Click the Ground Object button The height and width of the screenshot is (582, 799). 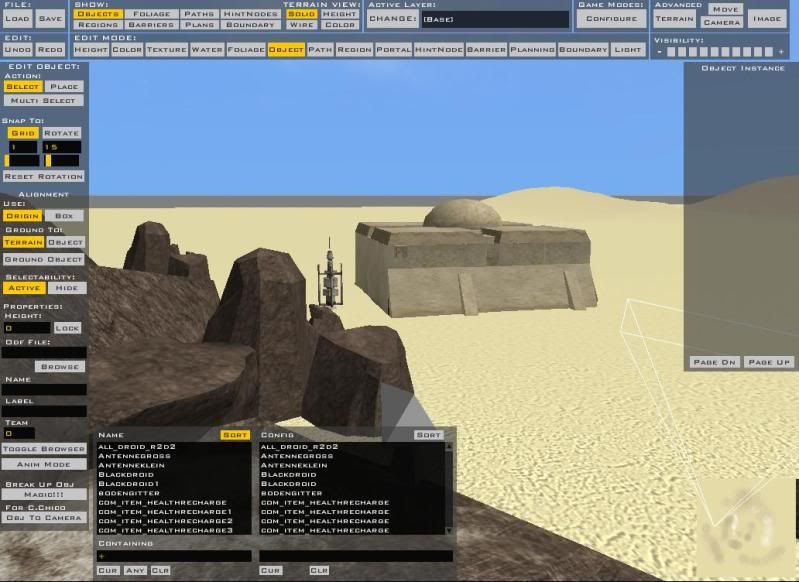click(x=43, y=259)
